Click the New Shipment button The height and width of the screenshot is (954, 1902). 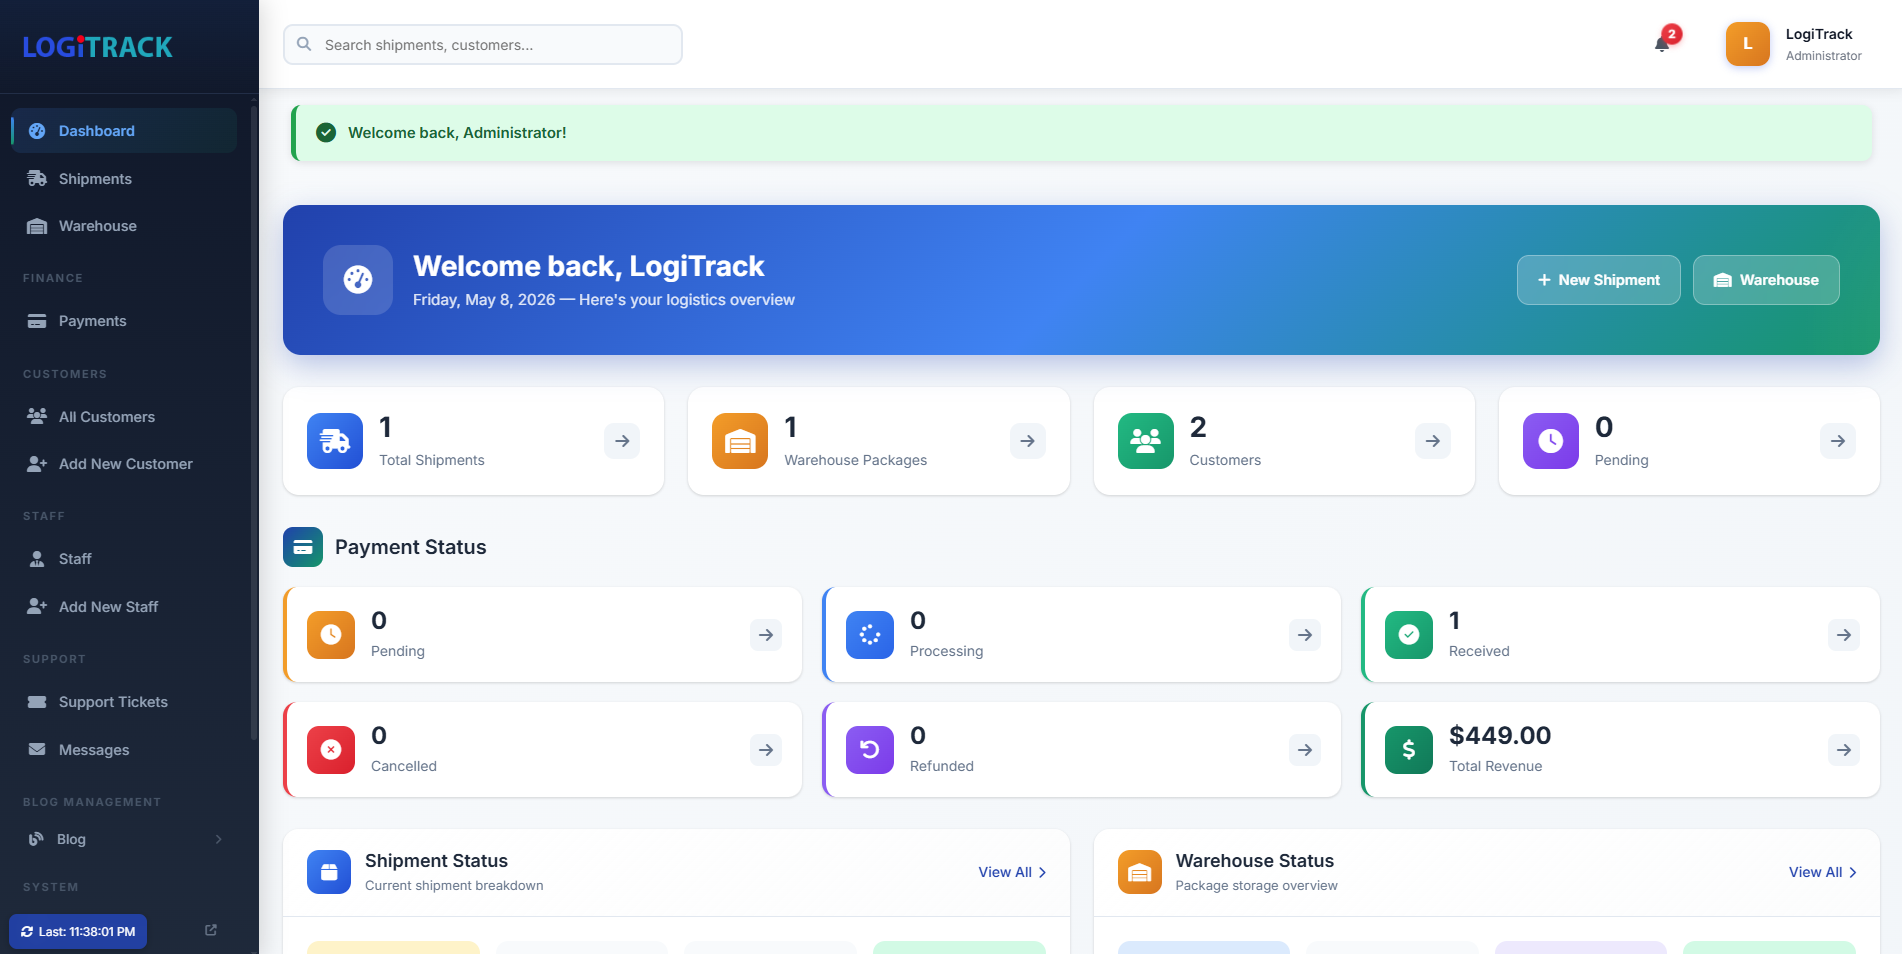tap(1598, 280)
